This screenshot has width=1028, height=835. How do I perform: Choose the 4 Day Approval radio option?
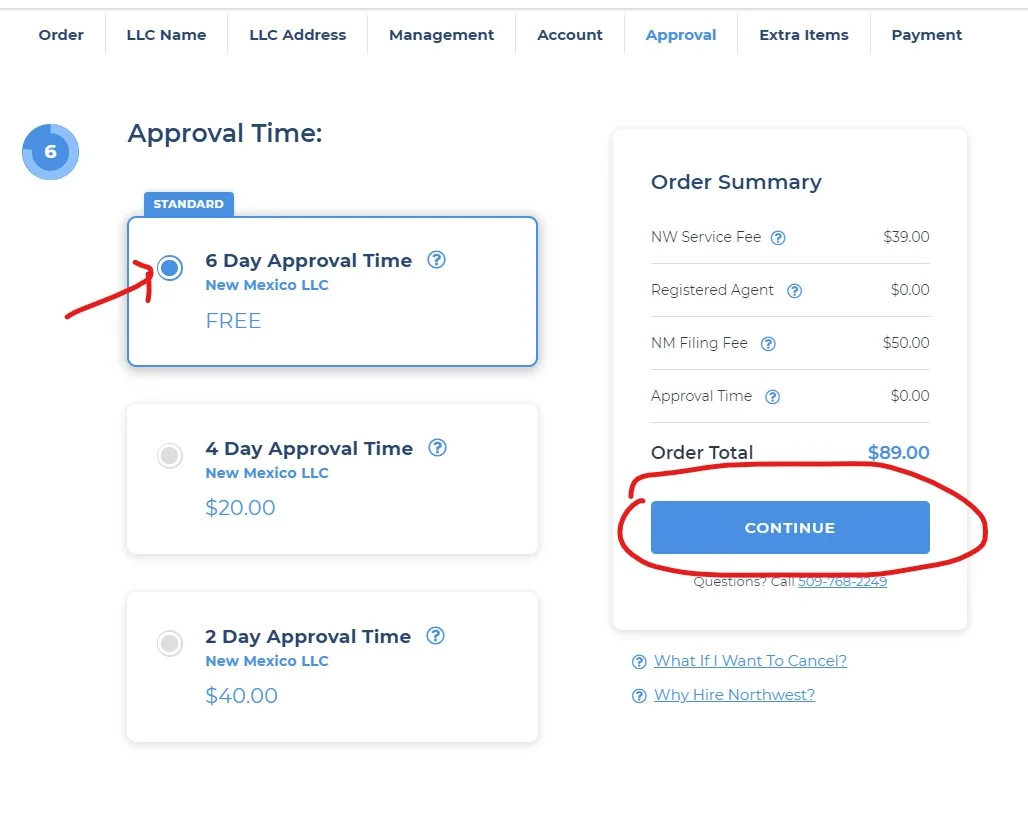pyautogui.click(x=170, y=456)
